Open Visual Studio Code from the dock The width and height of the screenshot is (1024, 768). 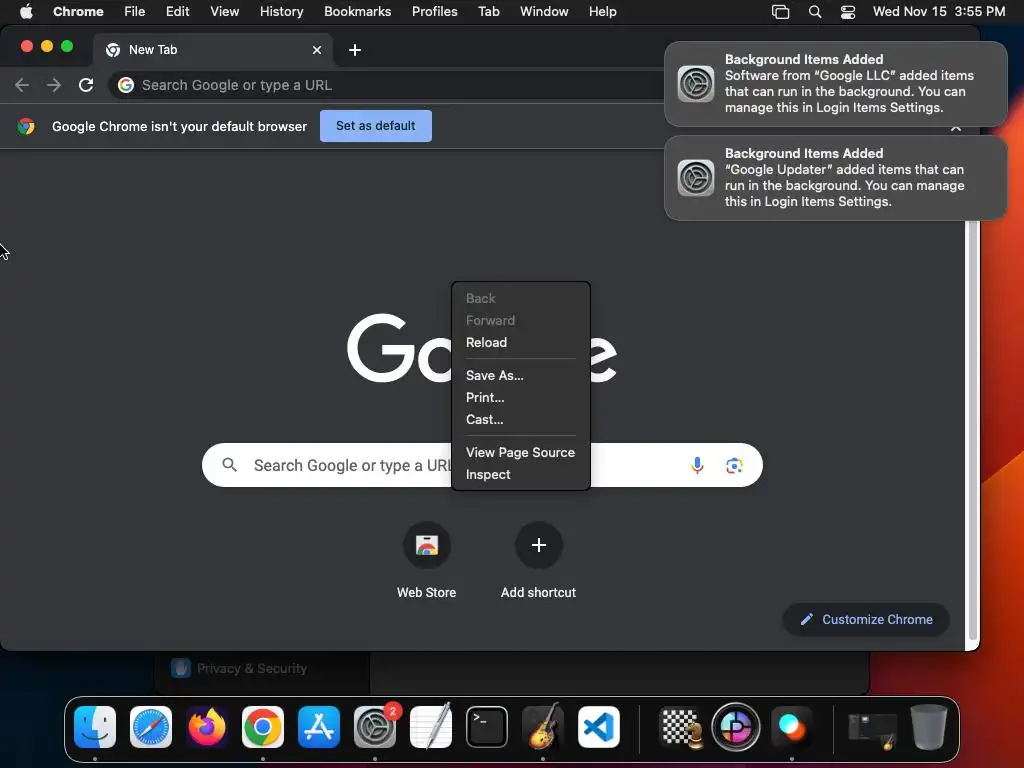[599, 727]
